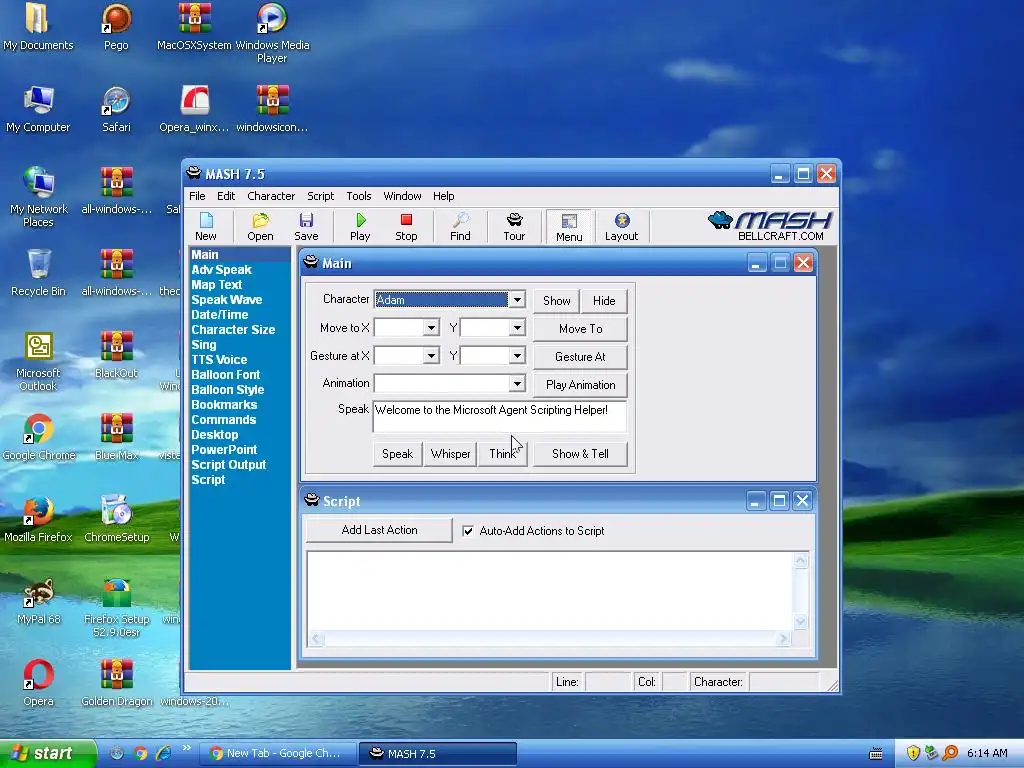Select the Mozilla Firefox desktop shortcut
1024x768 pixels.
click(x=38, y=520)
